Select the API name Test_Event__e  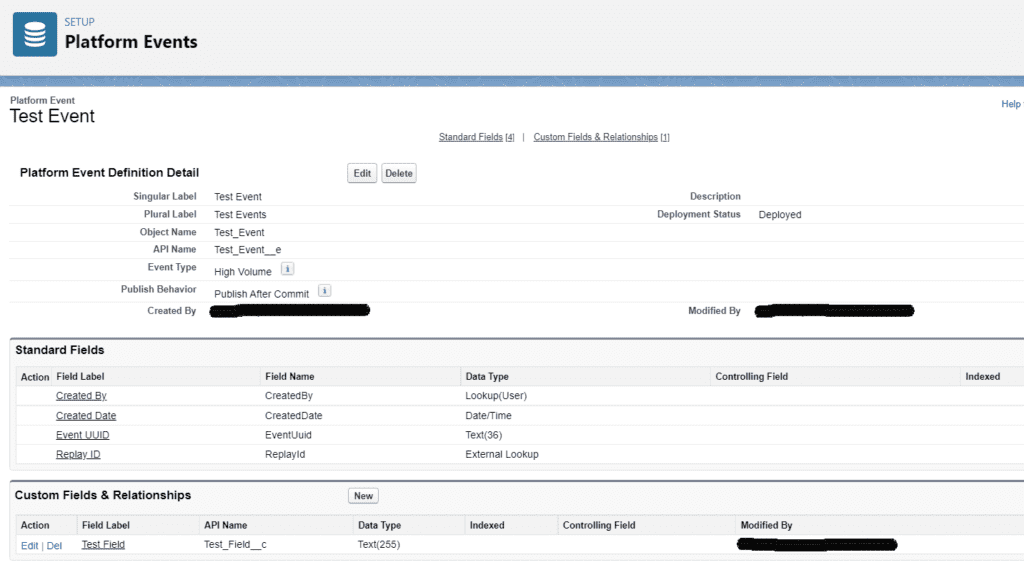(x=248, y=250)
